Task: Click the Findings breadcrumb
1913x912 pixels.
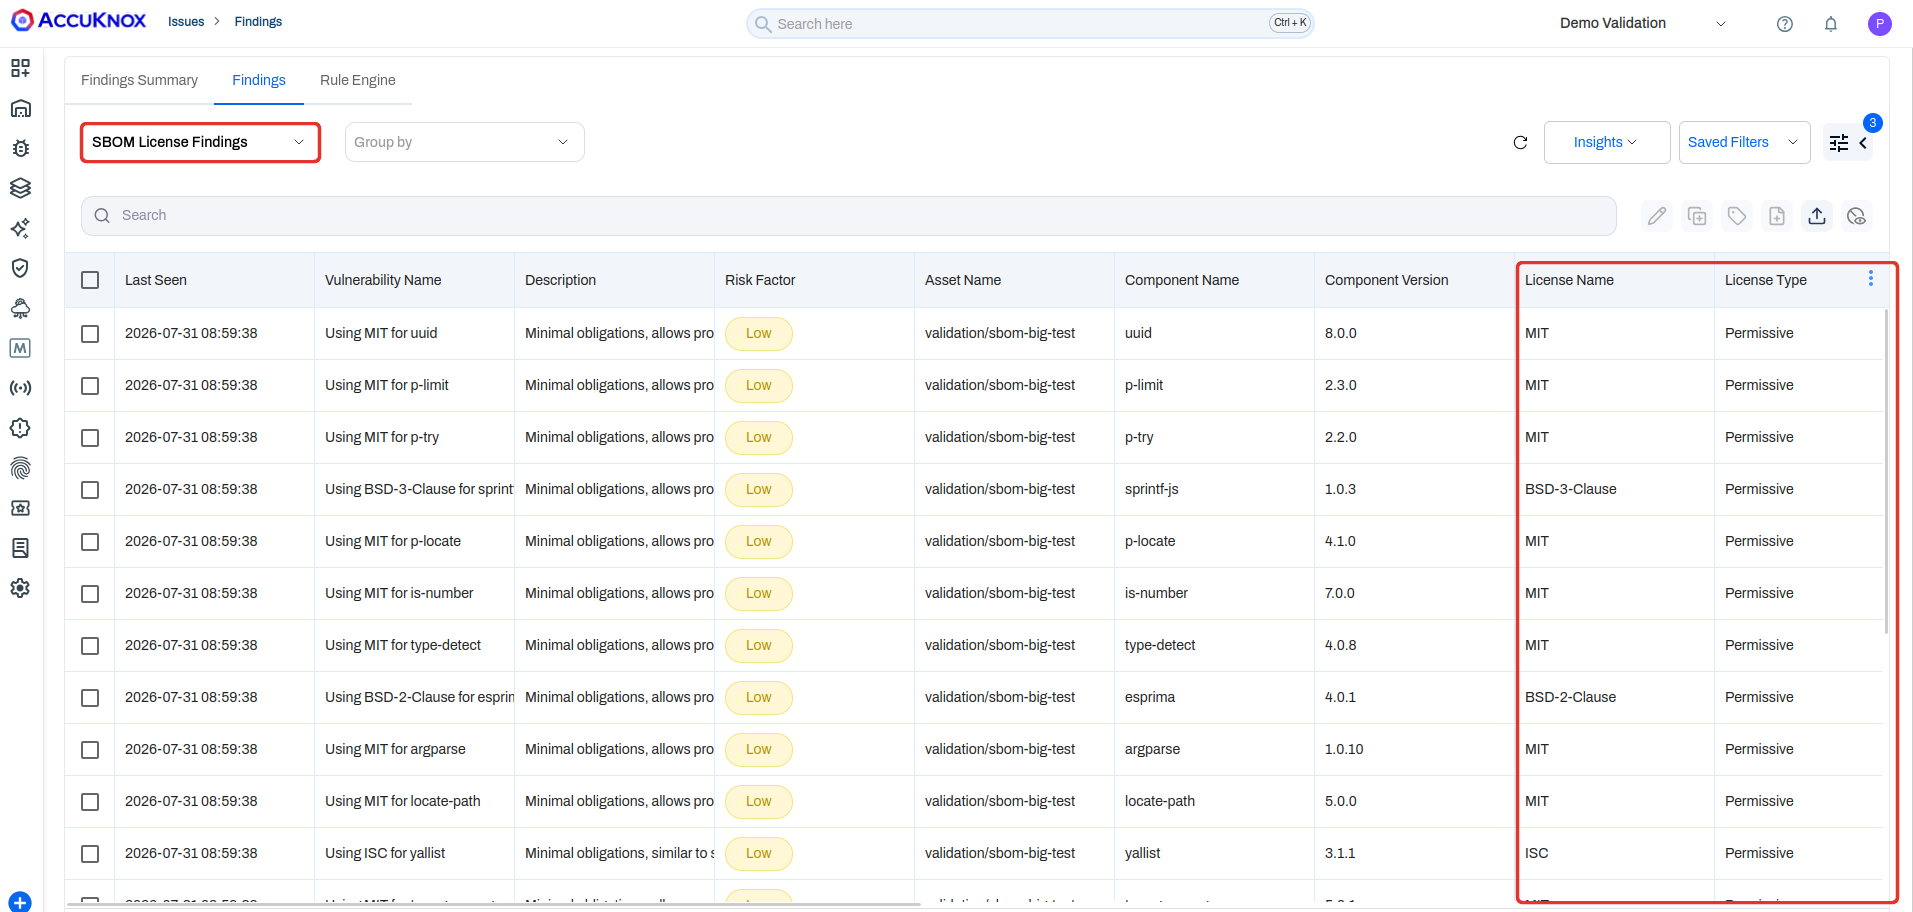Action: 258,22
